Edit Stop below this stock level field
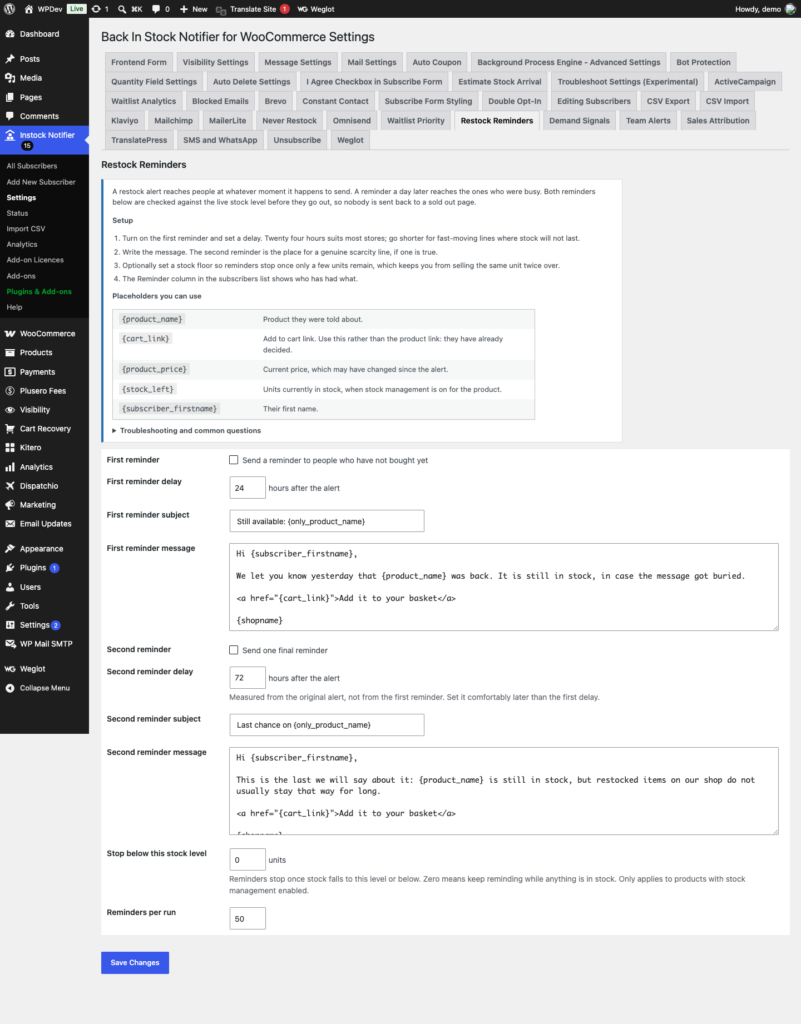Image resolution: width=801 pixels, height=1024 pixels. (x=247, y=859)
